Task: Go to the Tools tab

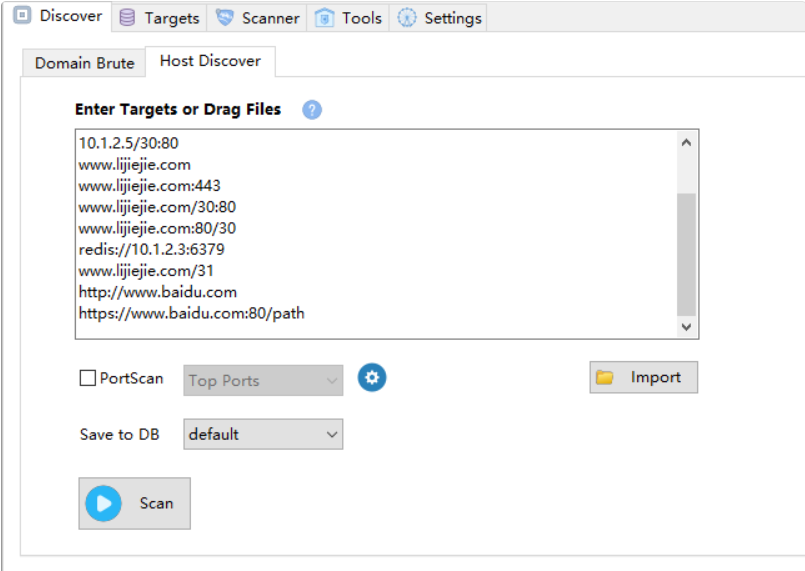Action: point(349,18)
